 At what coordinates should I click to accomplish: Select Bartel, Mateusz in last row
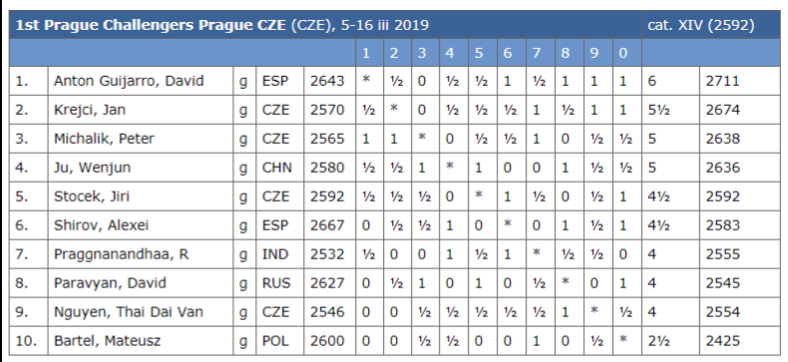[107, 341]
